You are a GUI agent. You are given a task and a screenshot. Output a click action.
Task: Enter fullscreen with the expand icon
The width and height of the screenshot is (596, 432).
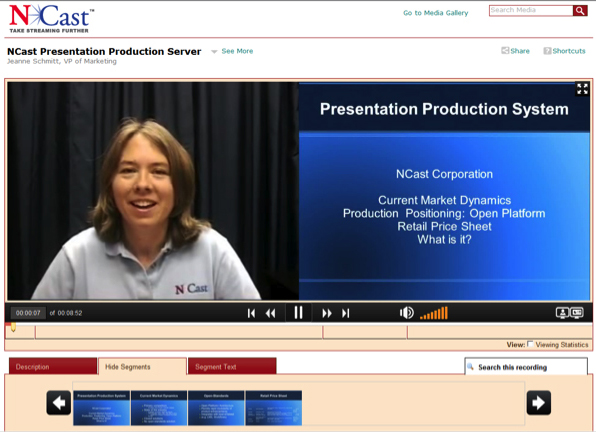tap(582, 89)
